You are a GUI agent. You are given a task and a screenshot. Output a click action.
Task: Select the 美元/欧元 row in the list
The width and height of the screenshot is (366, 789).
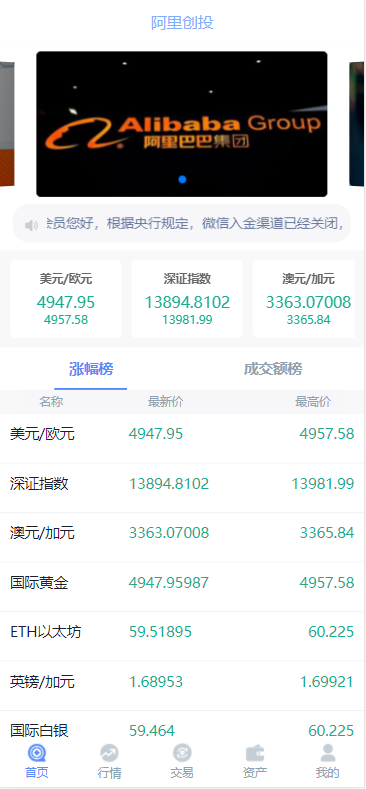182,438
